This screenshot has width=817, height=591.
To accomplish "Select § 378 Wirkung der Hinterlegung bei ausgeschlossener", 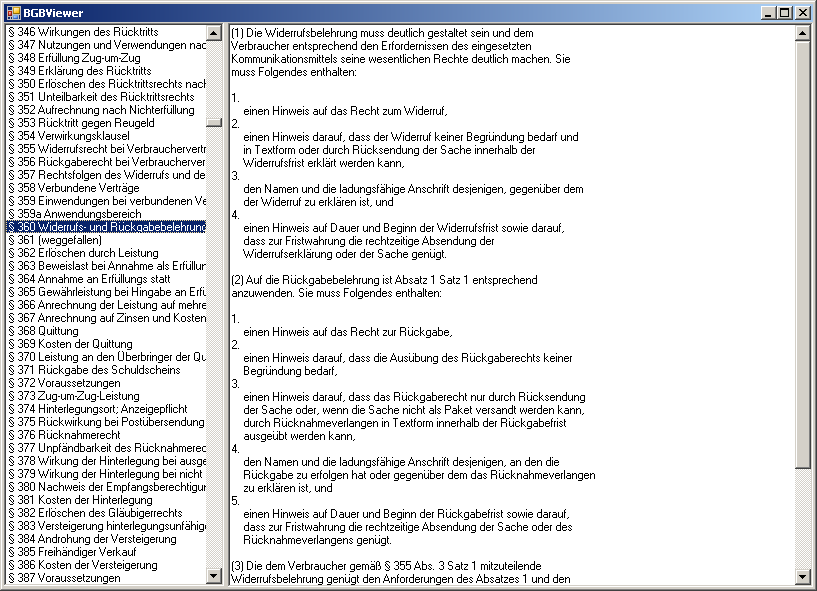I will click(106, 462).
